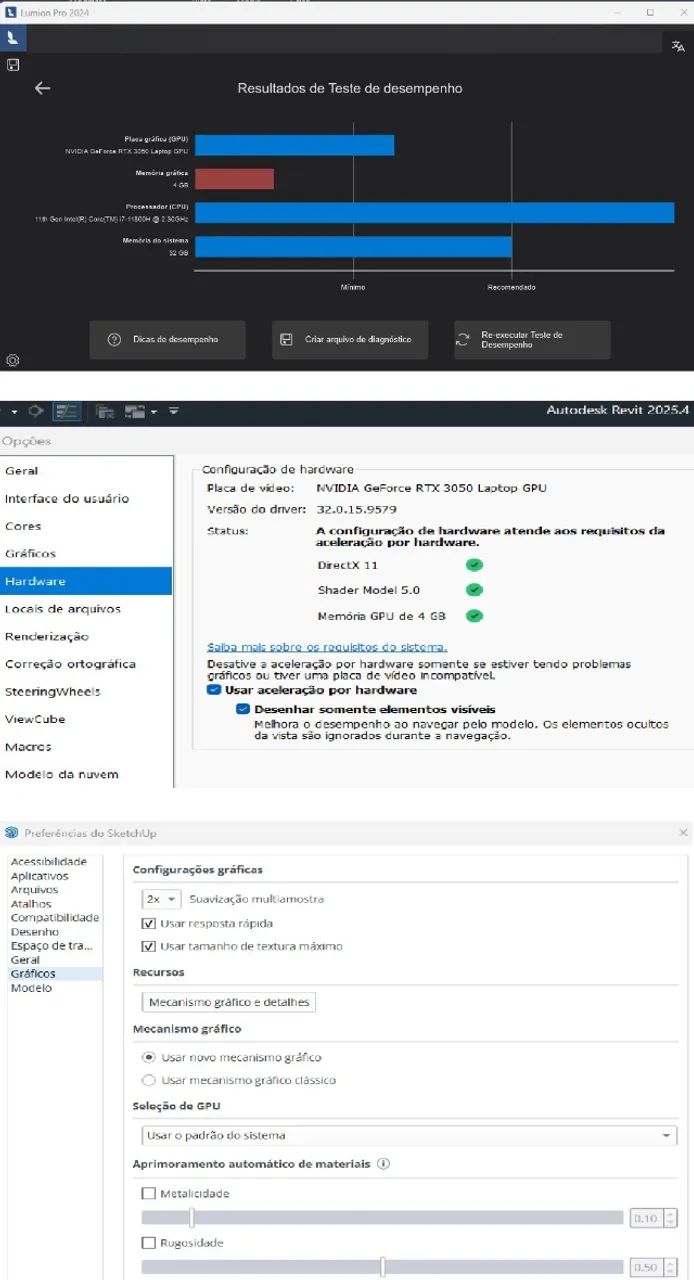Close the SketchUp preferences window
This screenshot has width=694, height=1280.
[x=683, y=832]
